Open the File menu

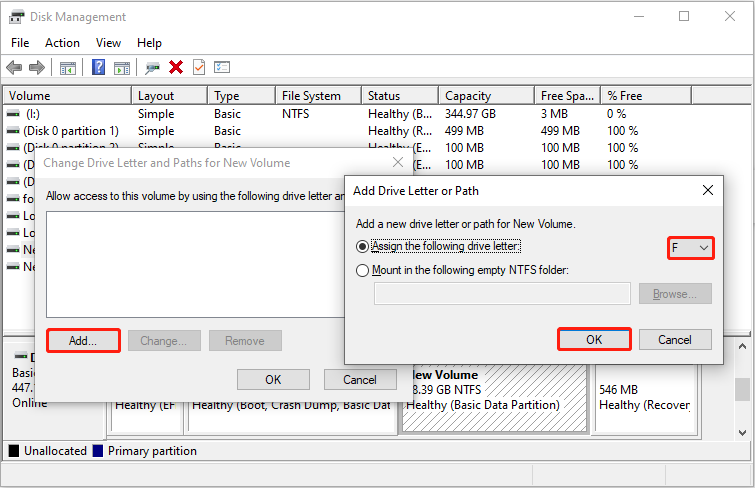tap(20, 43)
